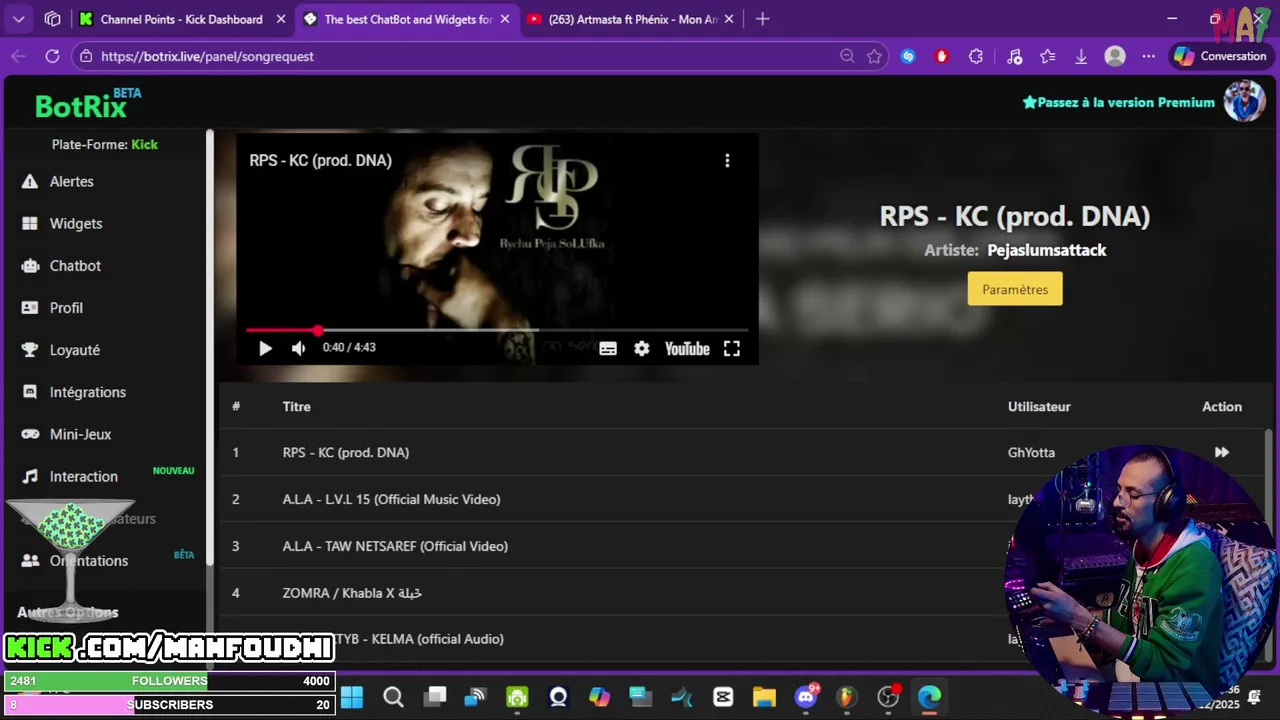Viewport: 1280px width, 720px height.
Task: Click the Alertes bell icon
Action: 30,181
